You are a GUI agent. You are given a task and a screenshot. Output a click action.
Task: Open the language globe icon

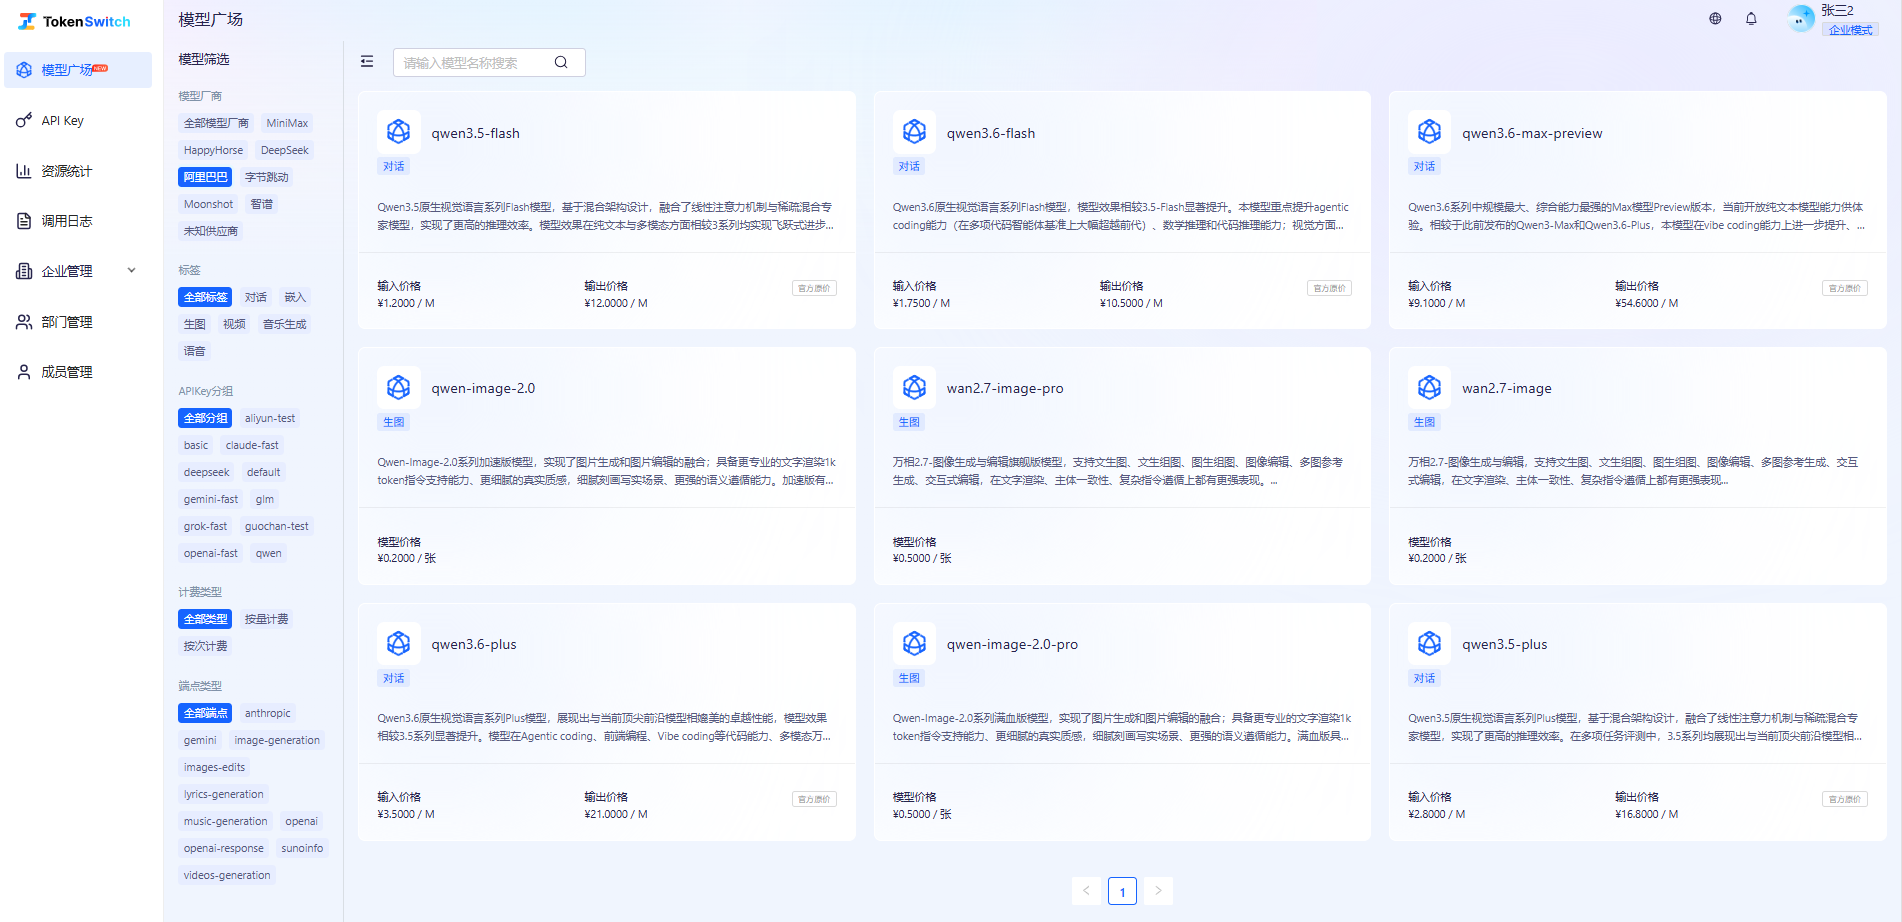1715,18
